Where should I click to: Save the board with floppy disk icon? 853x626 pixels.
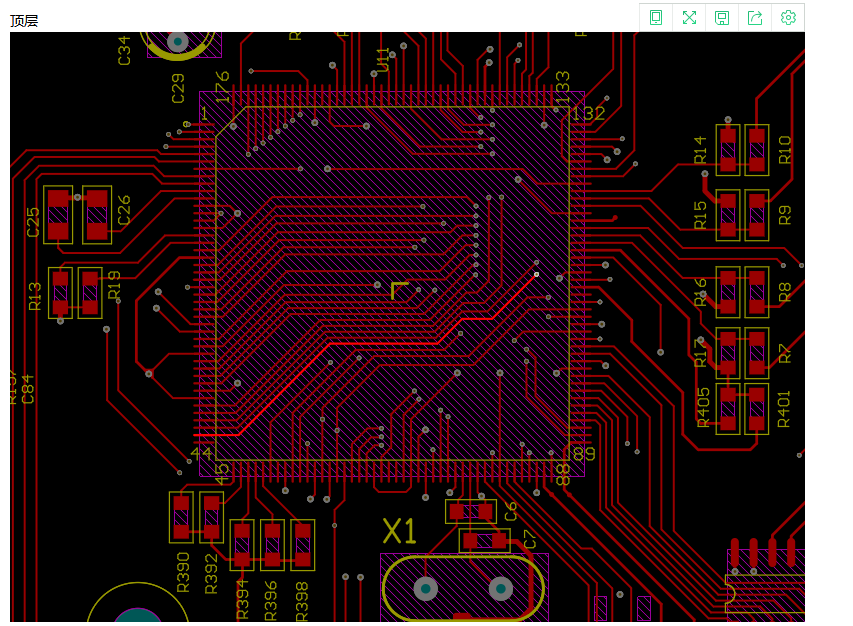722,18
